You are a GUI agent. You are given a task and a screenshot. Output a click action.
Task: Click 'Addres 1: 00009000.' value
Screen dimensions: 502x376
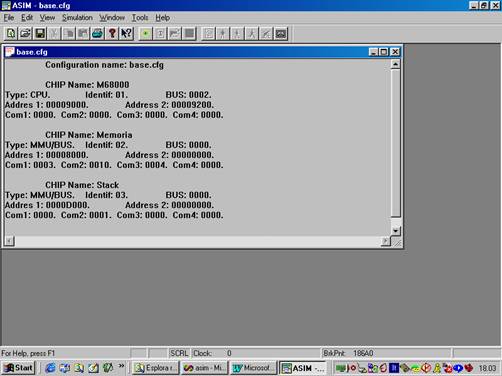pos(47,105)
